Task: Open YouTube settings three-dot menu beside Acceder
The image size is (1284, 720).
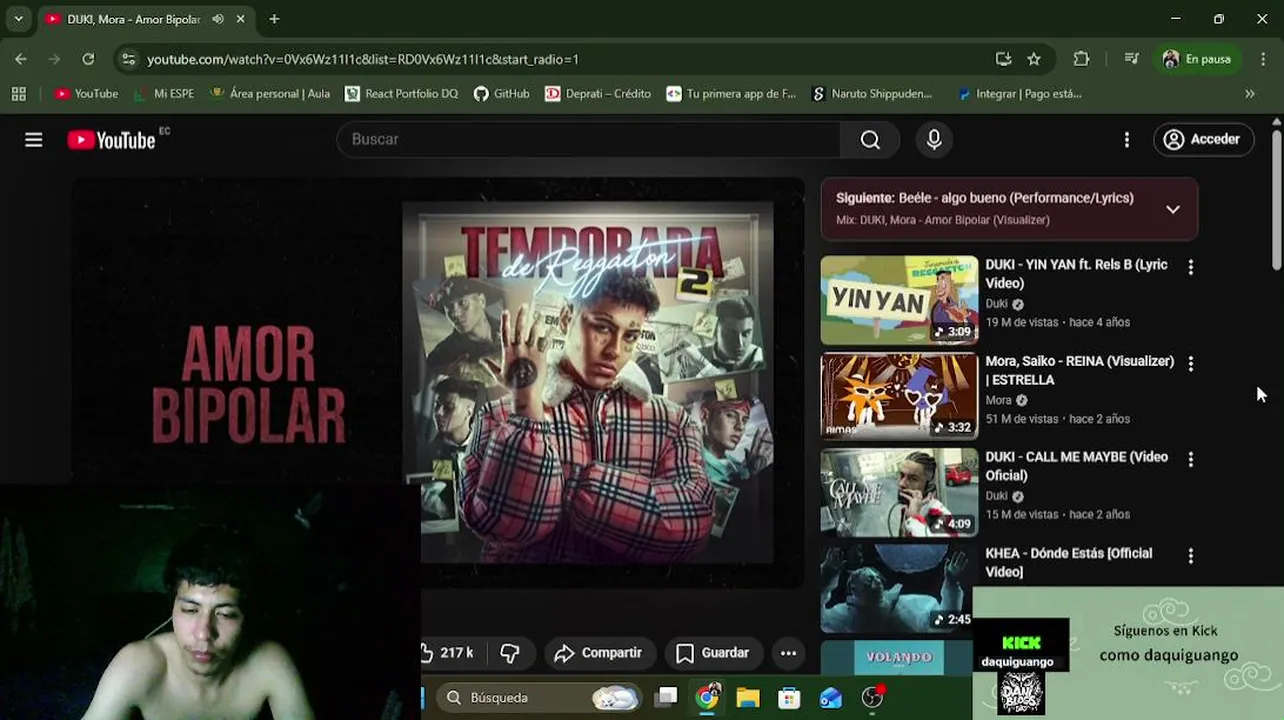Action: (1127, 140)
